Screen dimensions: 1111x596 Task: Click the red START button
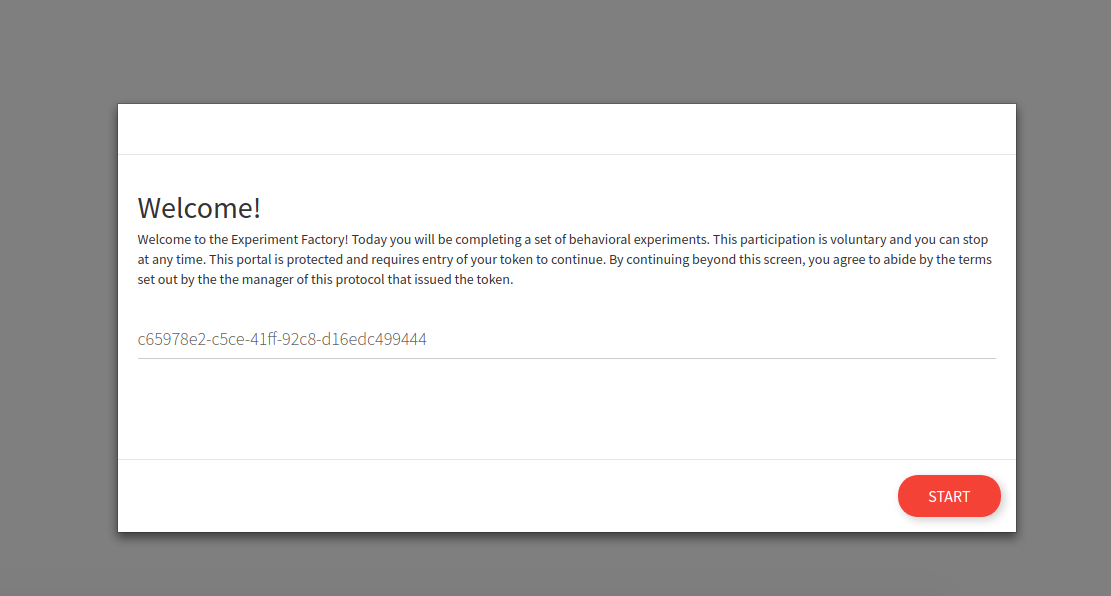click(x=949, y=496)
